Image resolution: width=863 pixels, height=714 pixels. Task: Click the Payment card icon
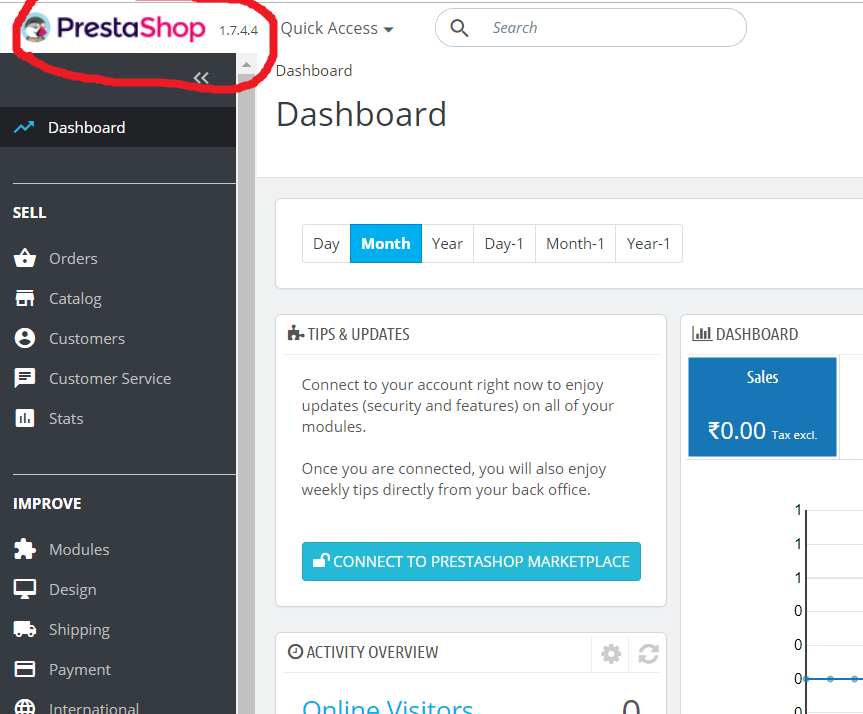(25, 669)
